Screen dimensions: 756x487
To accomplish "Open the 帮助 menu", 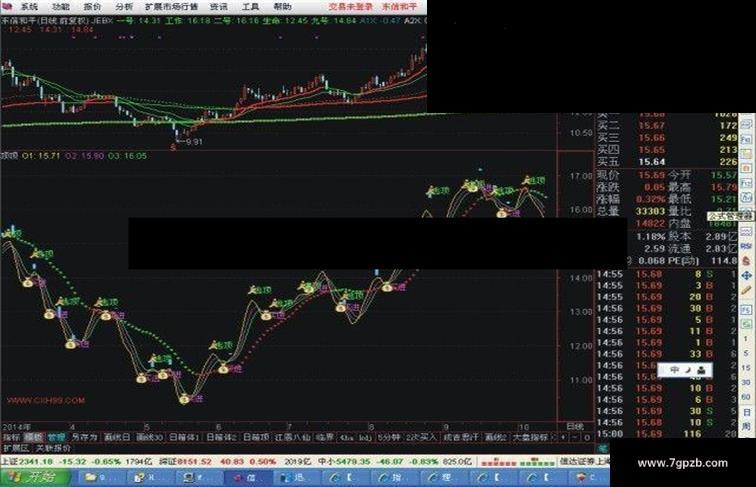I will tap(282, 7).
